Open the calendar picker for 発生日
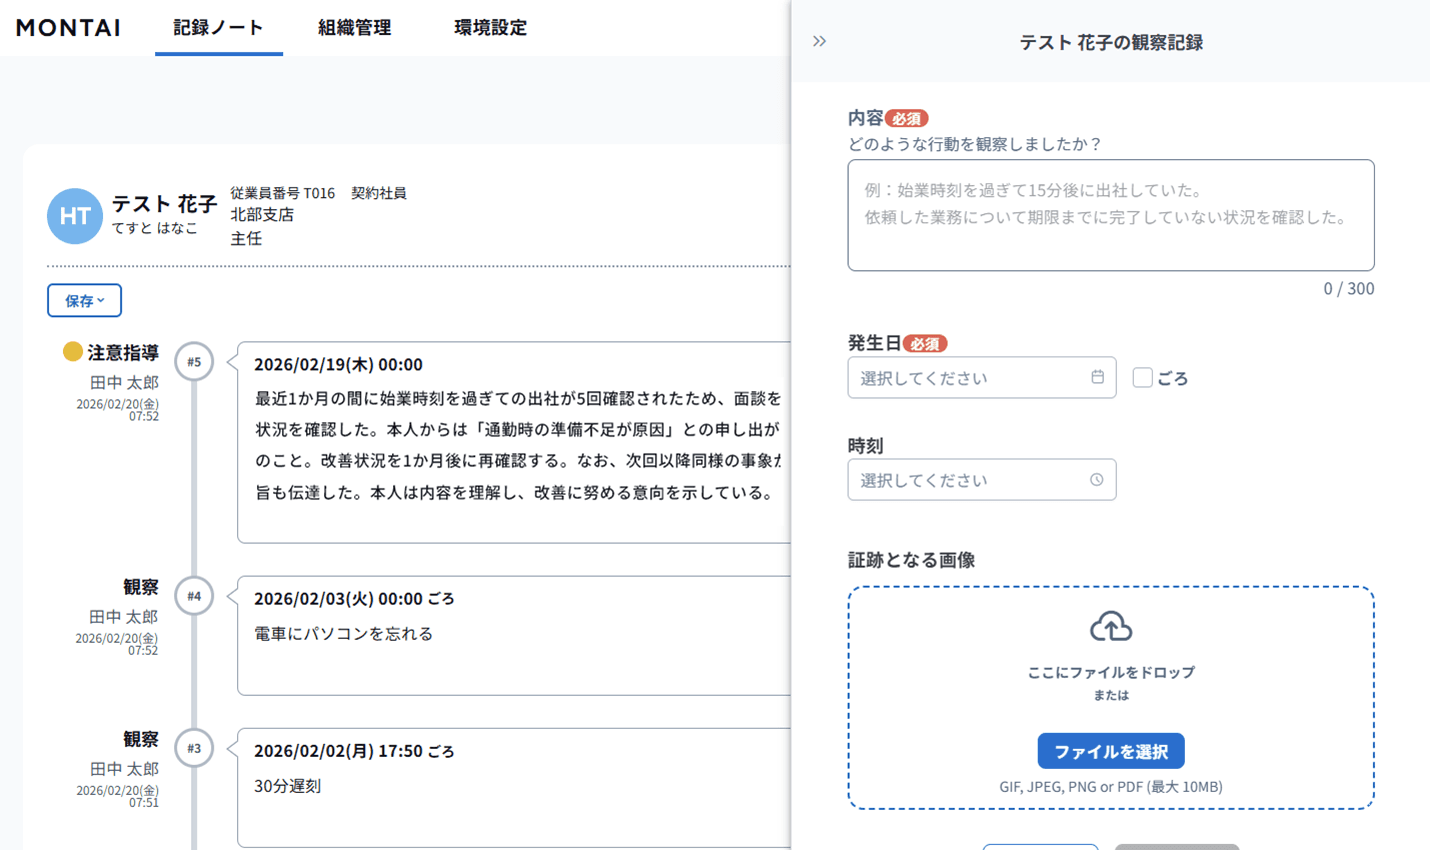Screen dimensions: 1430x850 point(1098,377)
